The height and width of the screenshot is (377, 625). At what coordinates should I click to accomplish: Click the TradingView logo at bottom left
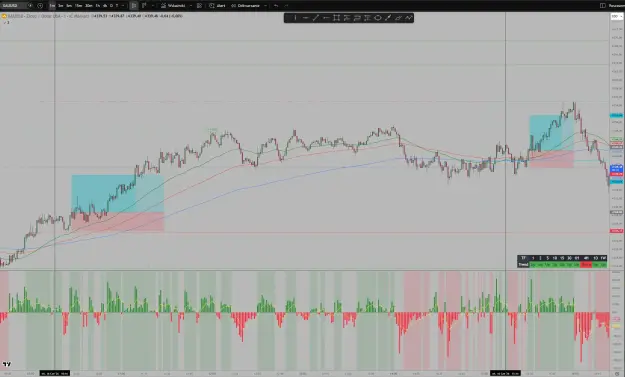pyautogui.click(x=7, y=364)
